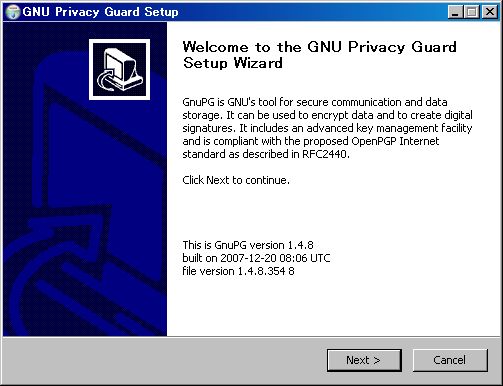
Task: Click the "Click Next to continue." line
Action: (x=236, y=180)
